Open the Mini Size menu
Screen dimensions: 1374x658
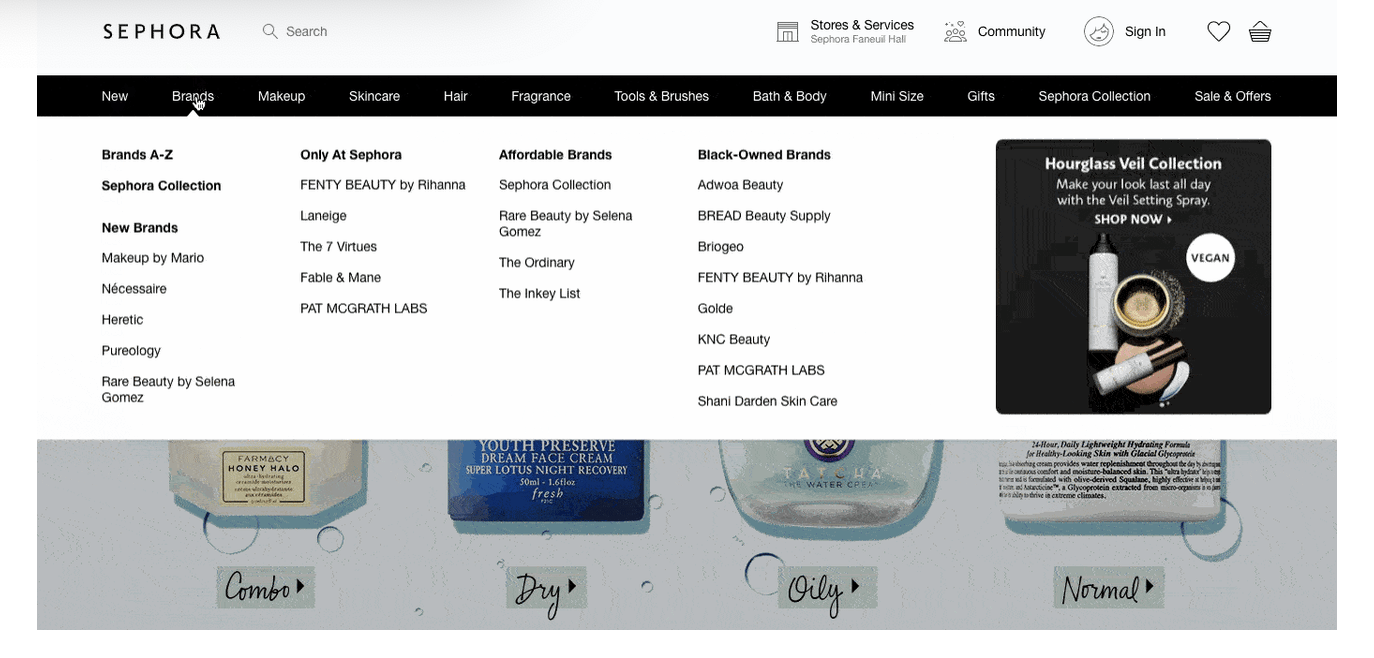[x=897, y=96]
